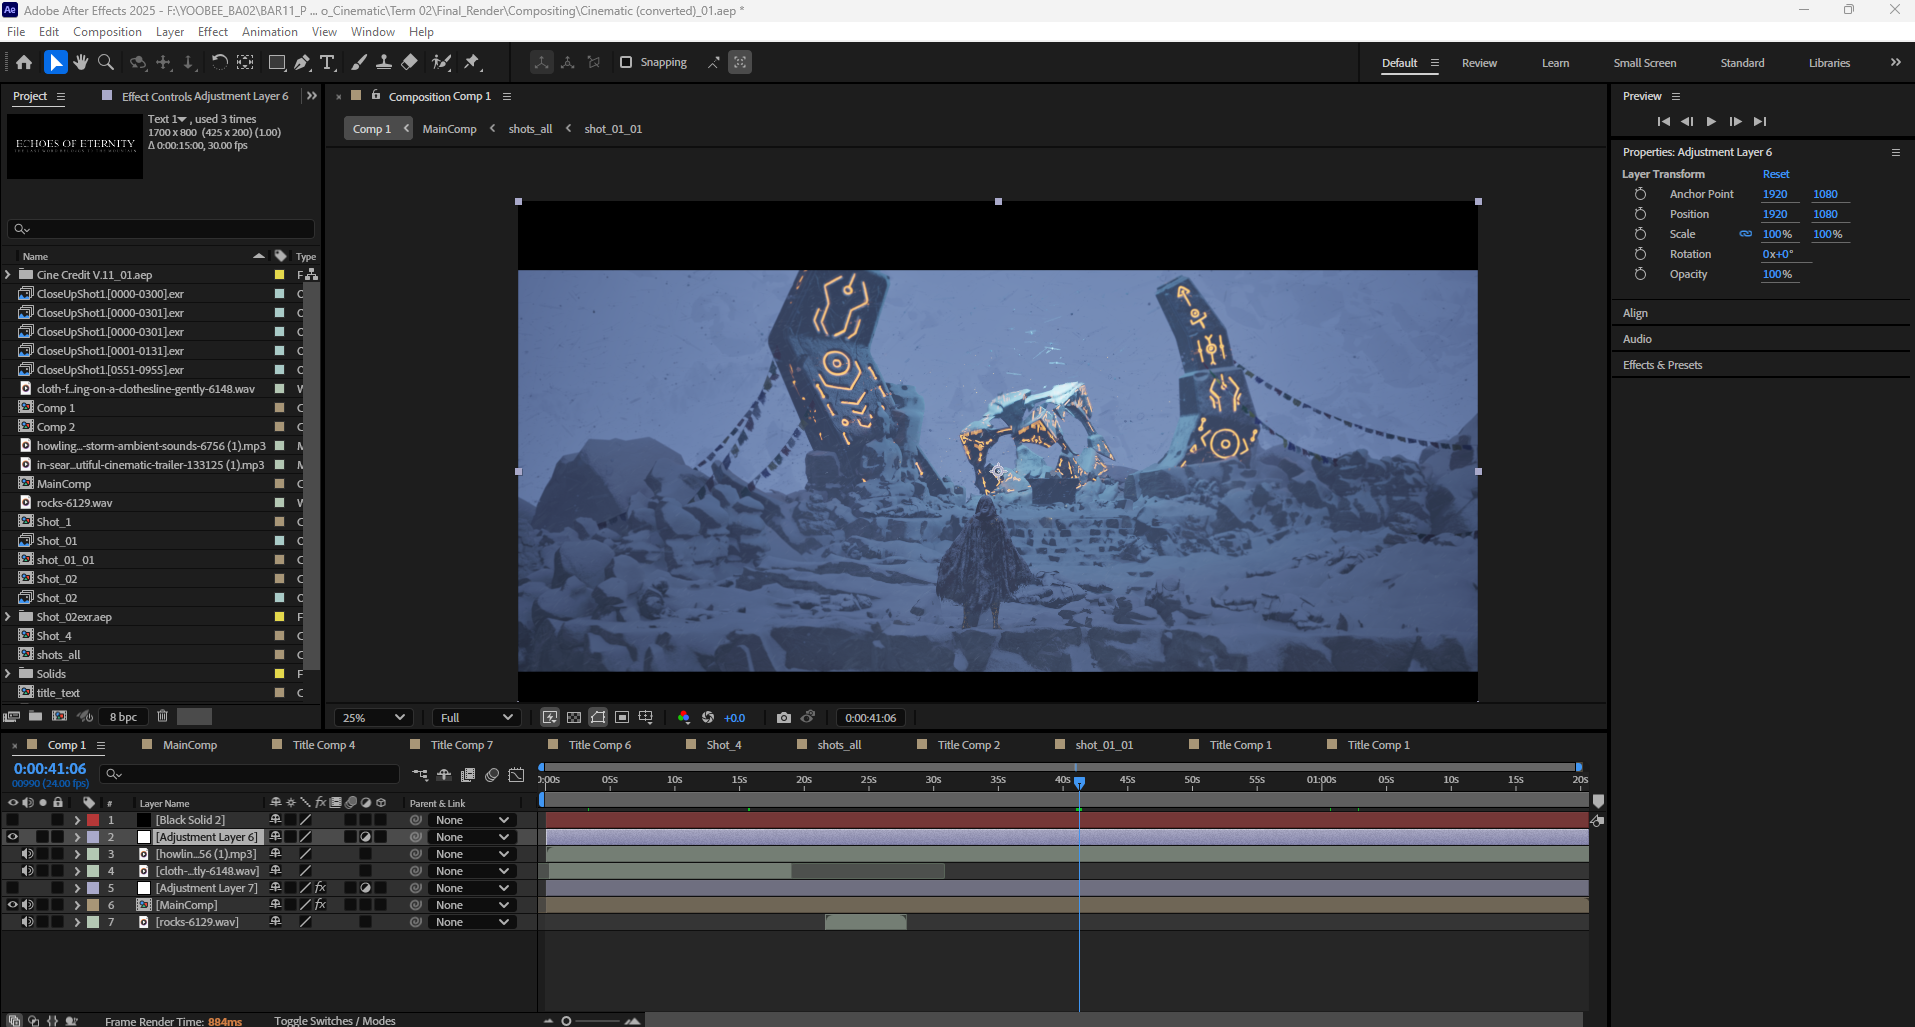Open the Animation menu

[270, 32]
